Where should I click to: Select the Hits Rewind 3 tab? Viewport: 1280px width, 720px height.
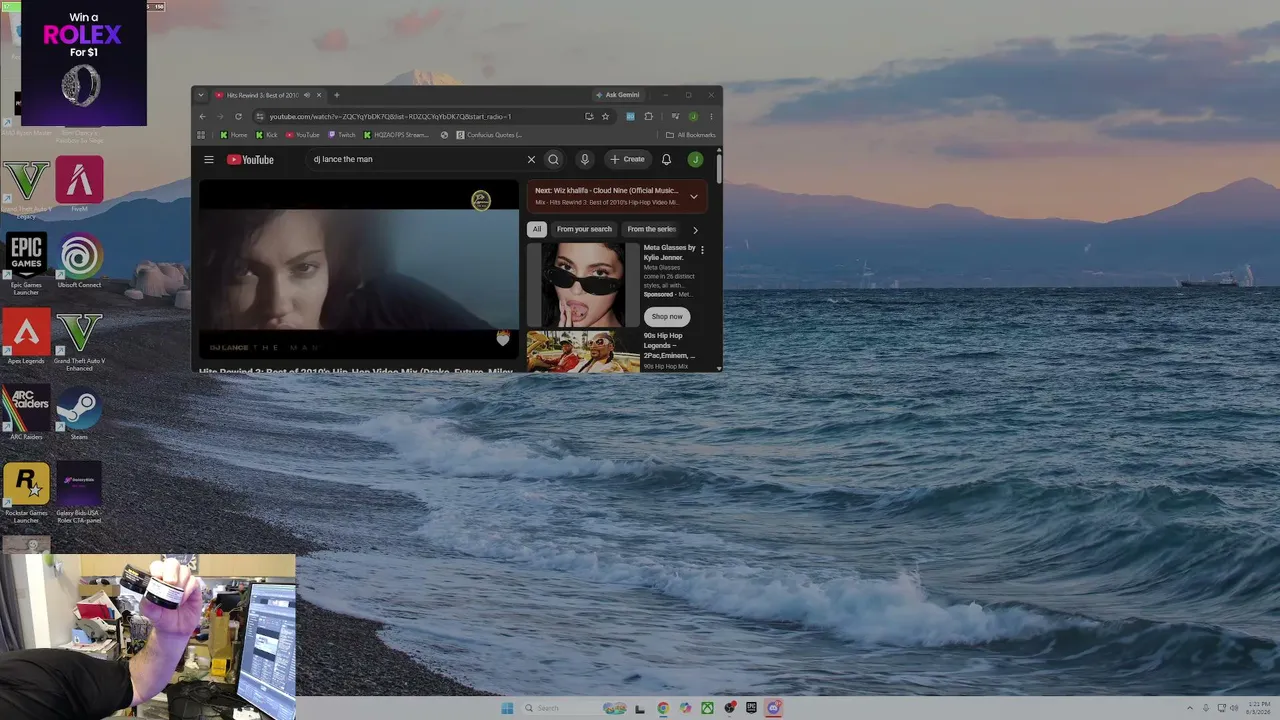point(262,95)
